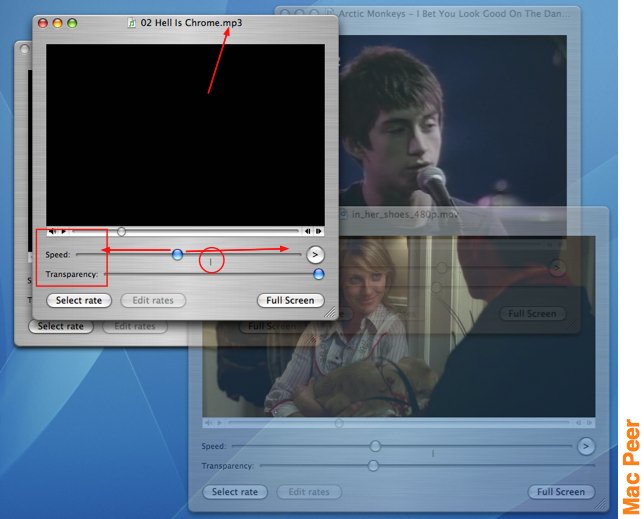This screenshot has width=644, height=519.
Task: Click playback scrubber knob in Hell Is Chrome window
Action: 121,232
